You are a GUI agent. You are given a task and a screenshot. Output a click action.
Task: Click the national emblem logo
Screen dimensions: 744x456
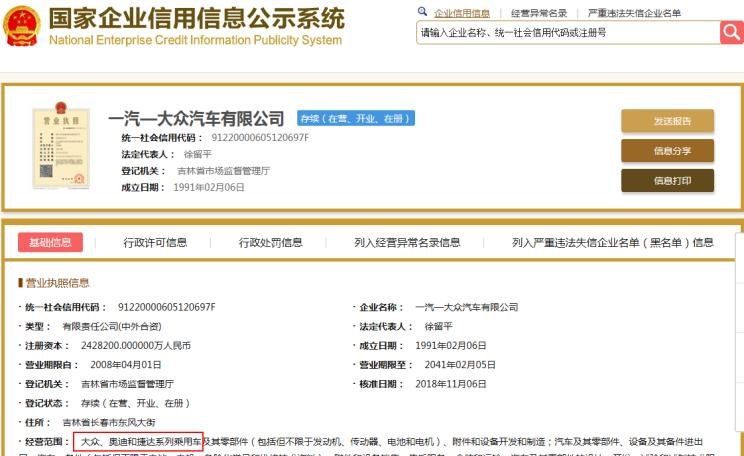click(22, 26)
